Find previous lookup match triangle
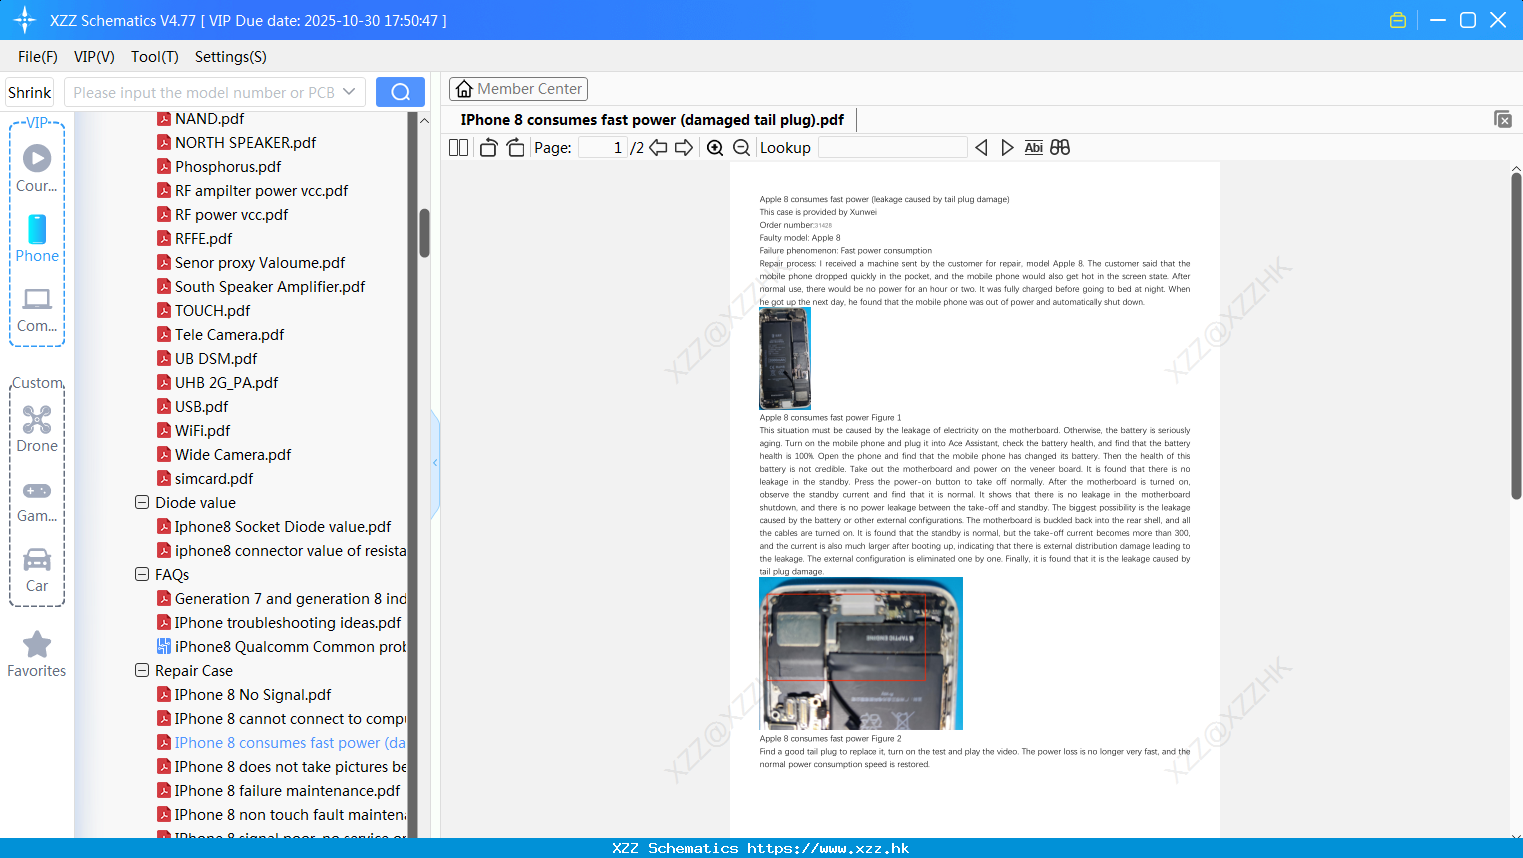 981,148
